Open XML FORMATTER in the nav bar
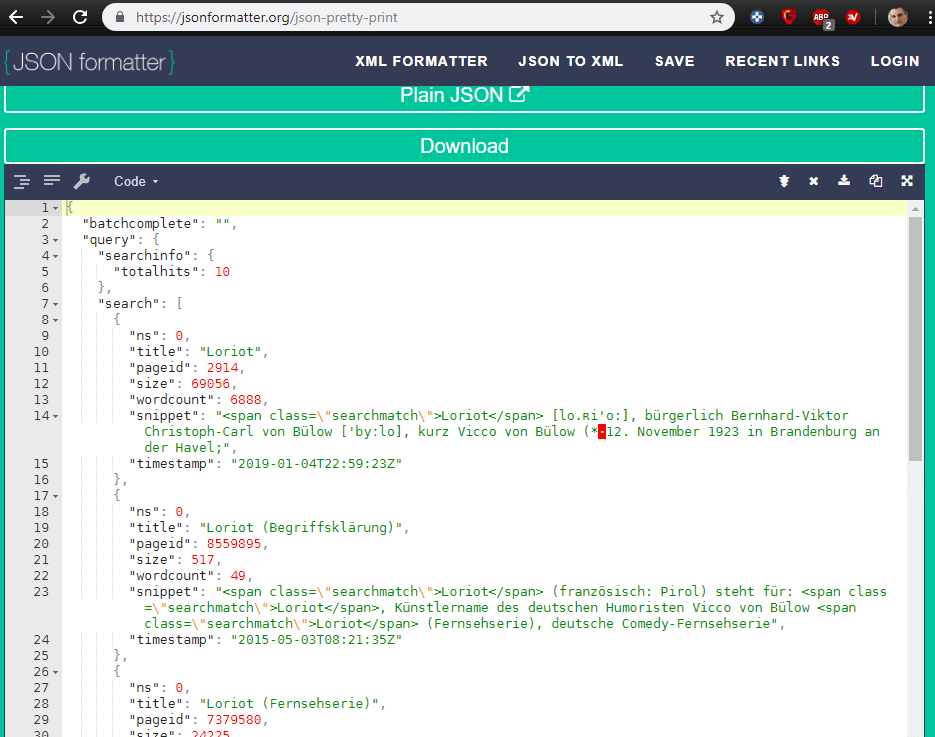This screenshot has height=737, width=935. [x=421, y=61]
